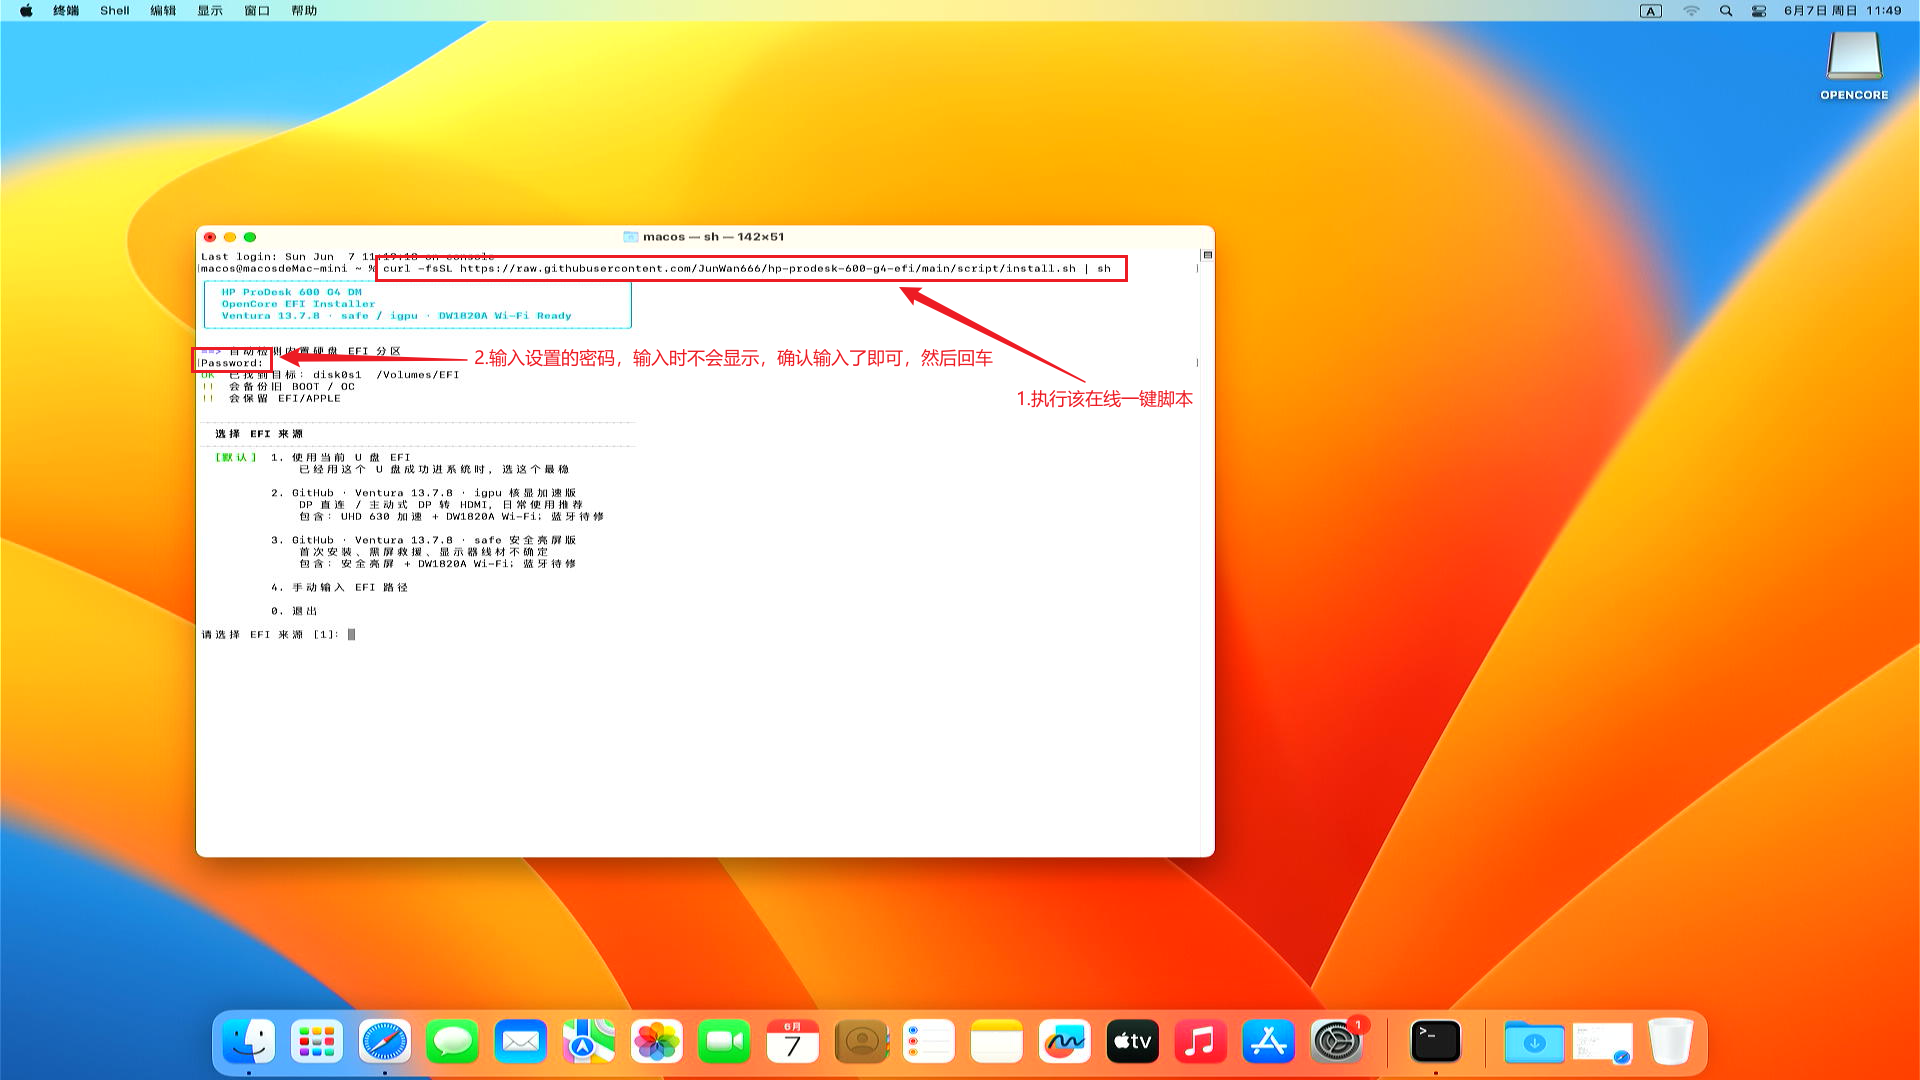Click the Password: prompt in Terminal

232,363
